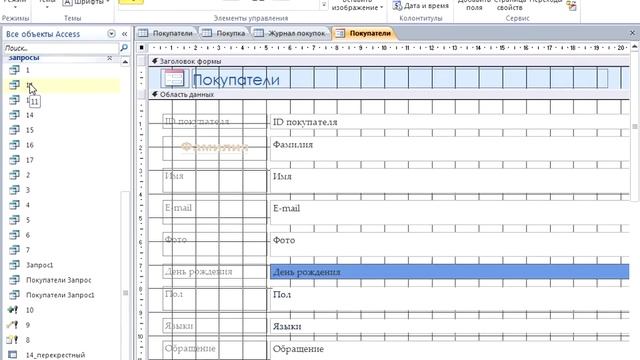Click the query icon beside query 1
Screen dimensions: 640x360
pyautogui.click(x=14, y=70)
